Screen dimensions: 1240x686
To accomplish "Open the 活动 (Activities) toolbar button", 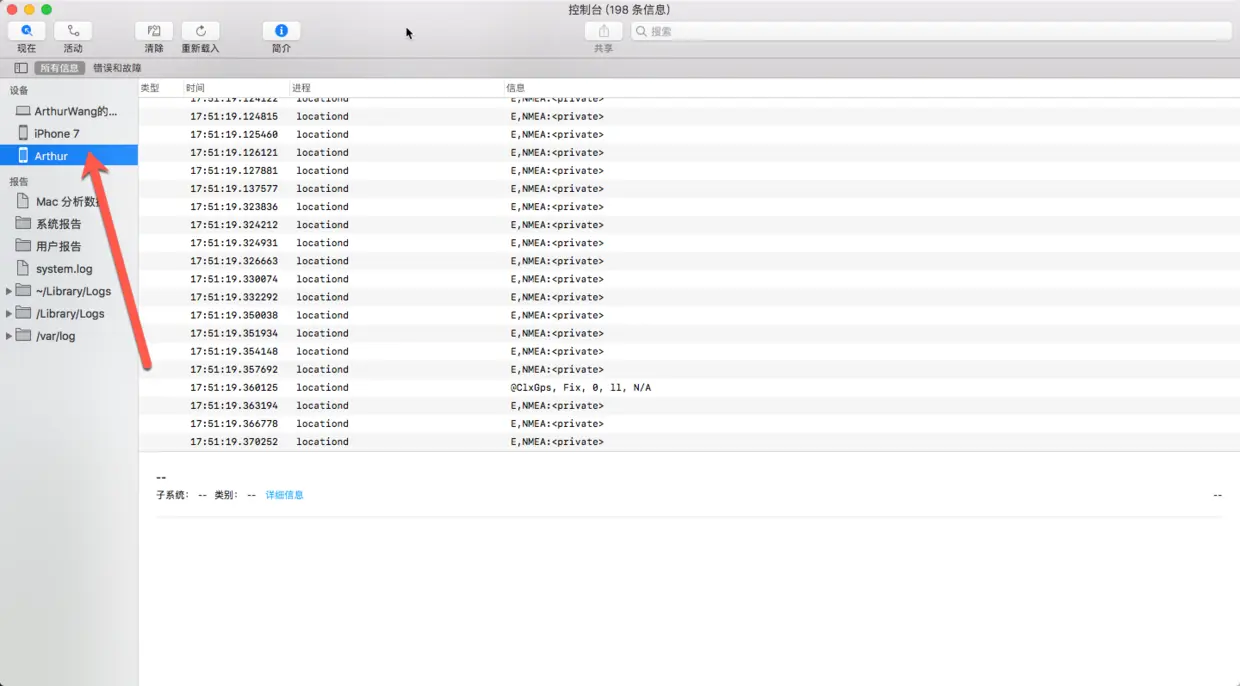I will (x=73, y=31).
